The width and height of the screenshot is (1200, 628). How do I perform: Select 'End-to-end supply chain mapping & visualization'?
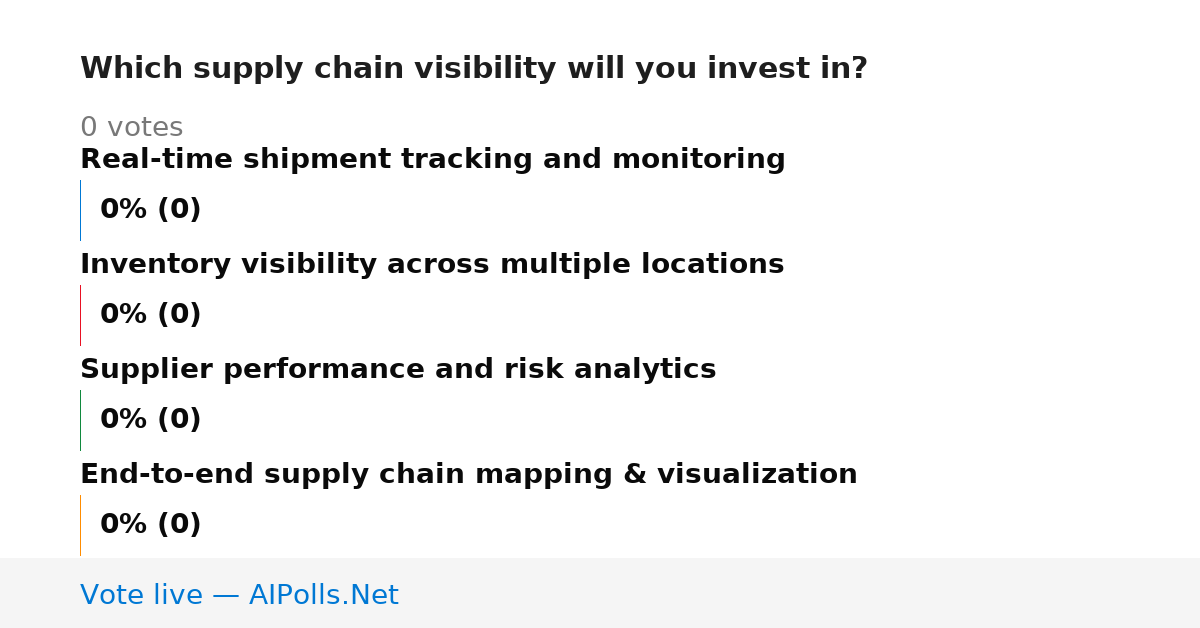click(468, 475)
